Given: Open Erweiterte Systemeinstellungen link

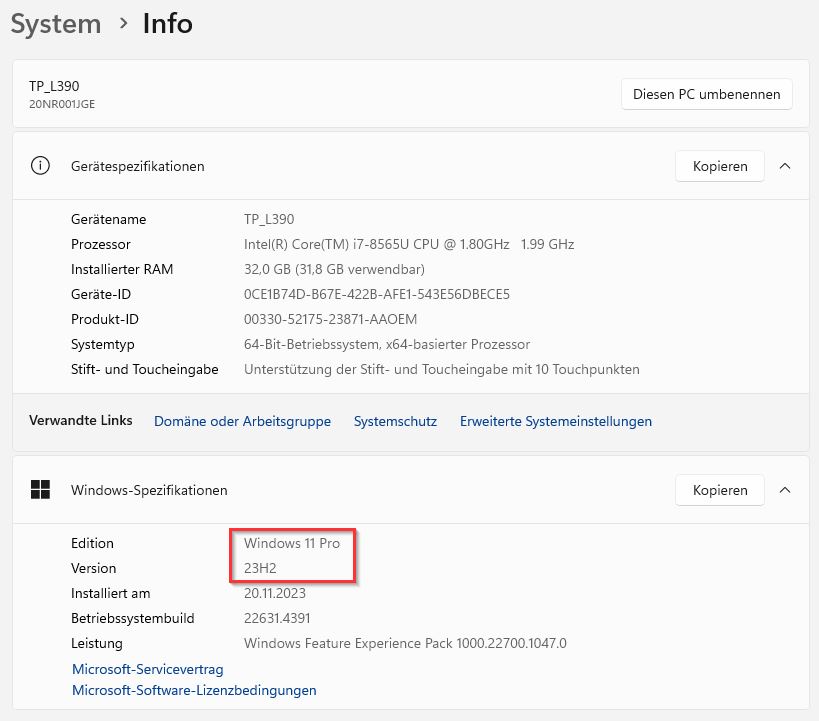Looking at the screenshot, I should tap(556, 421).
